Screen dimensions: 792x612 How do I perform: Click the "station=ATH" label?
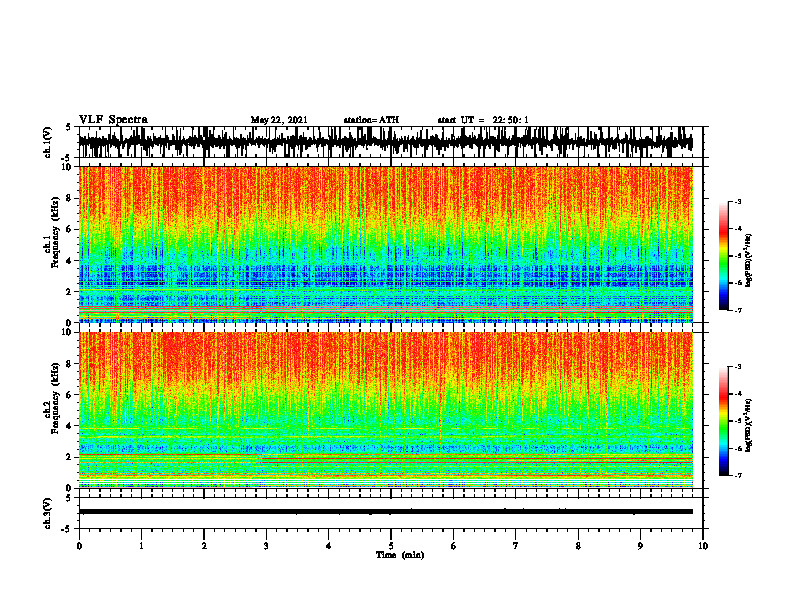[x=371, y=120]
